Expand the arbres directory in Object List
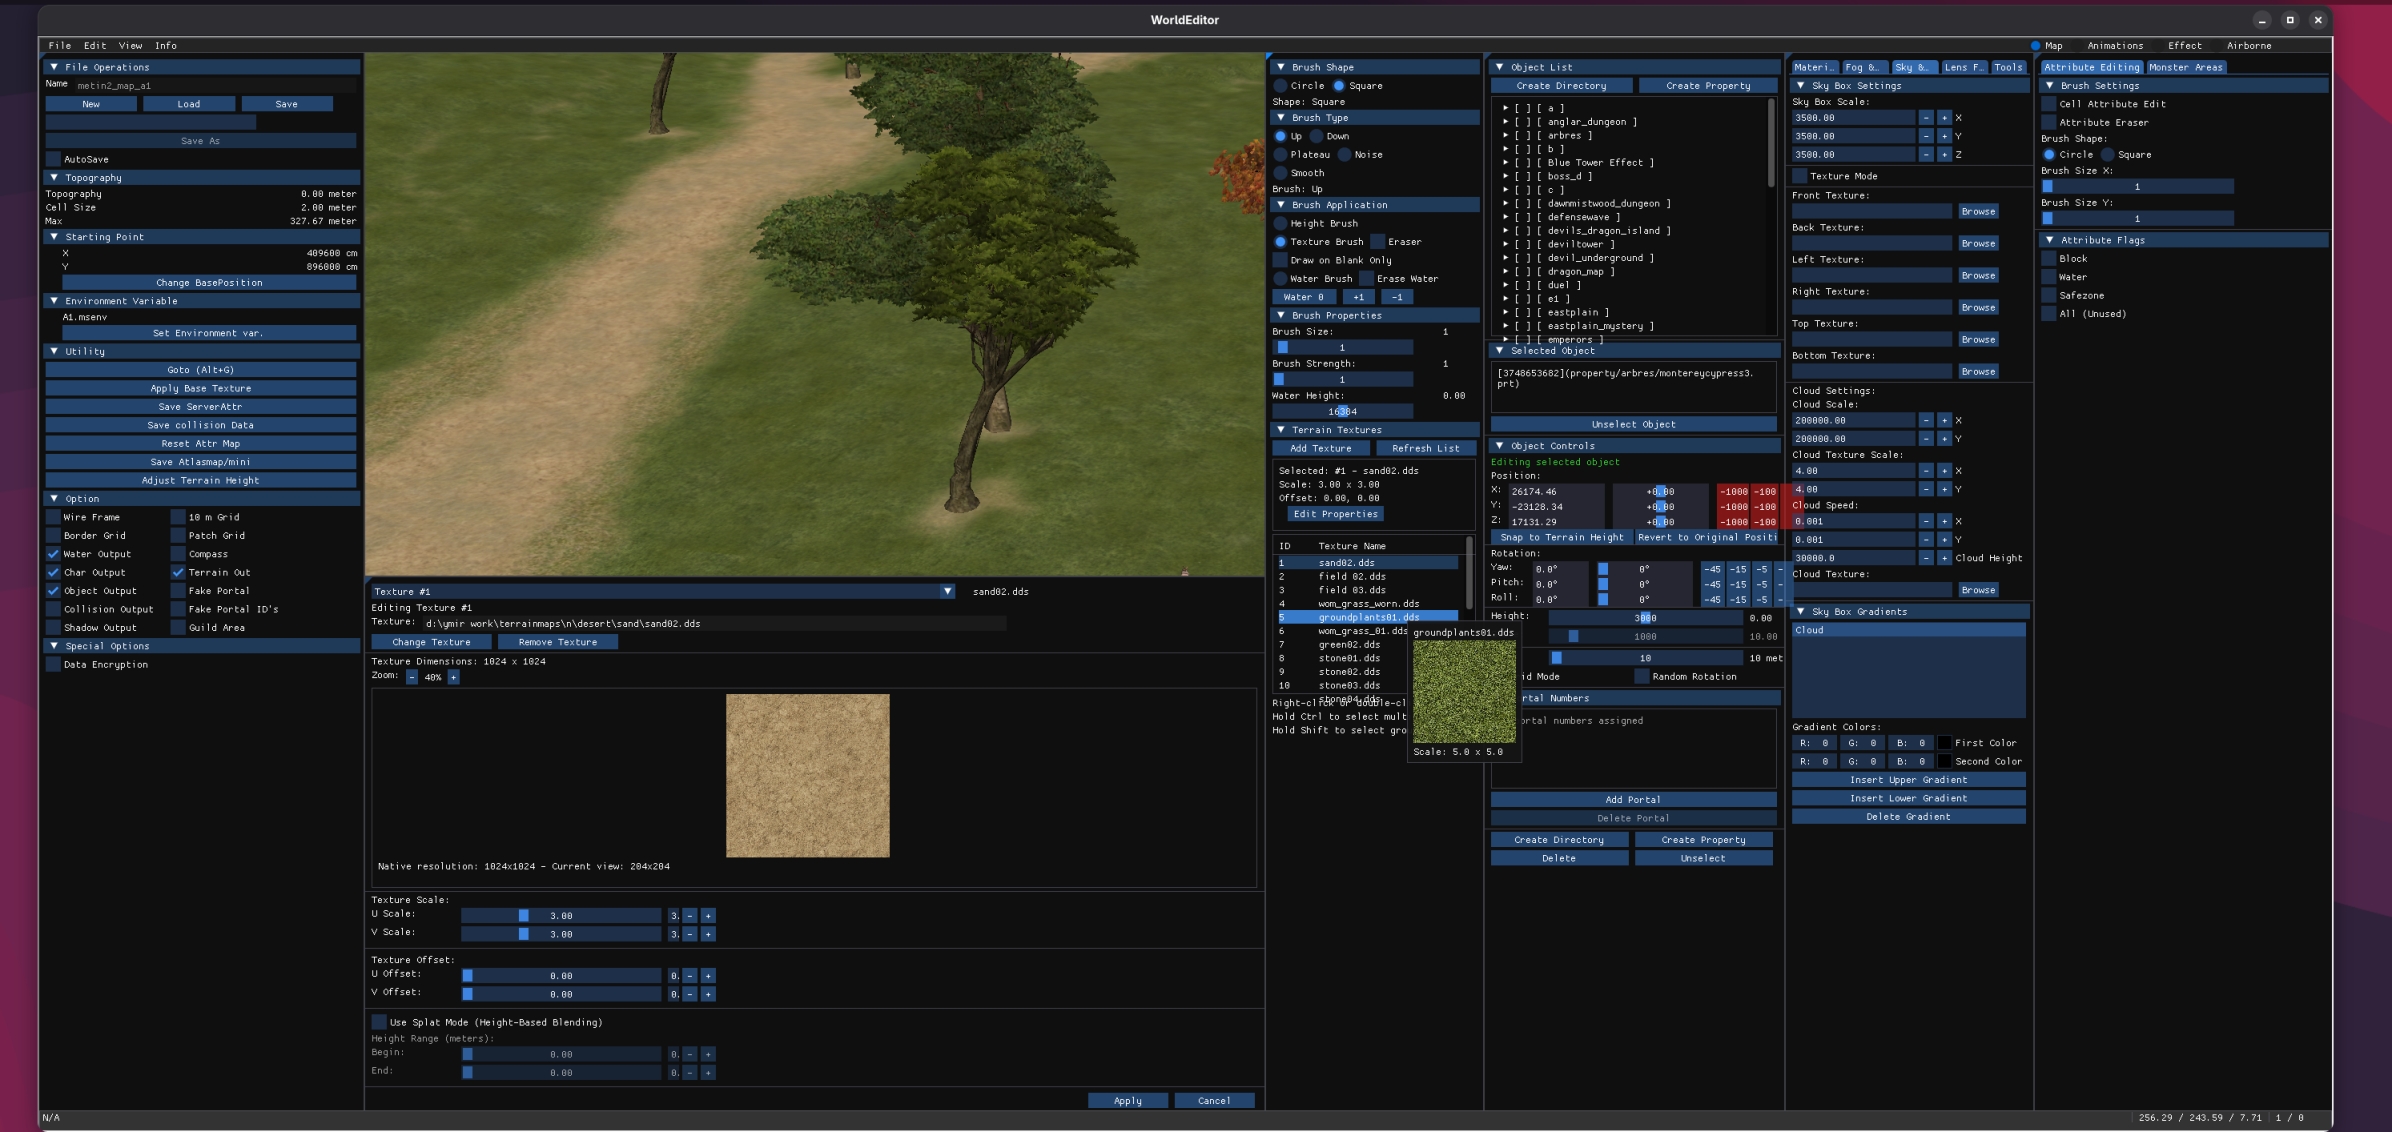This screenshot has height=1132, width=2392. point(1506,135)
